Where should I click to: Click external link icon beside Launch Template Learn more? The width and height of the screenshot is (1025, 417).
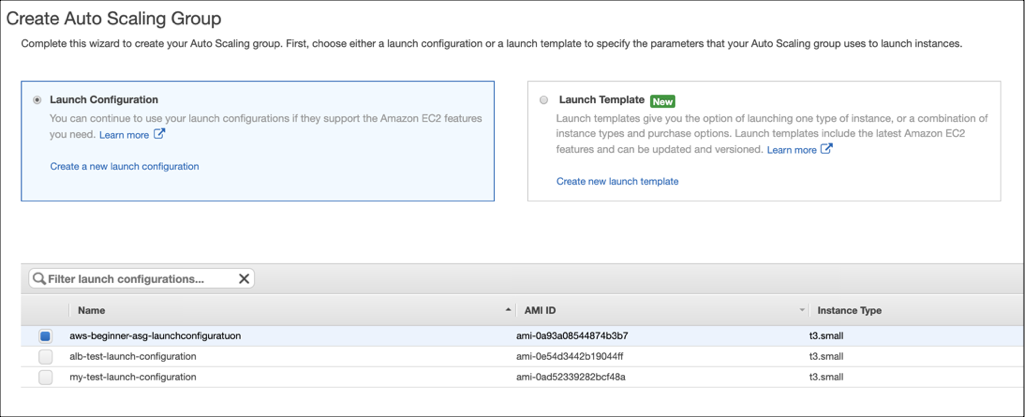point(826,149)
